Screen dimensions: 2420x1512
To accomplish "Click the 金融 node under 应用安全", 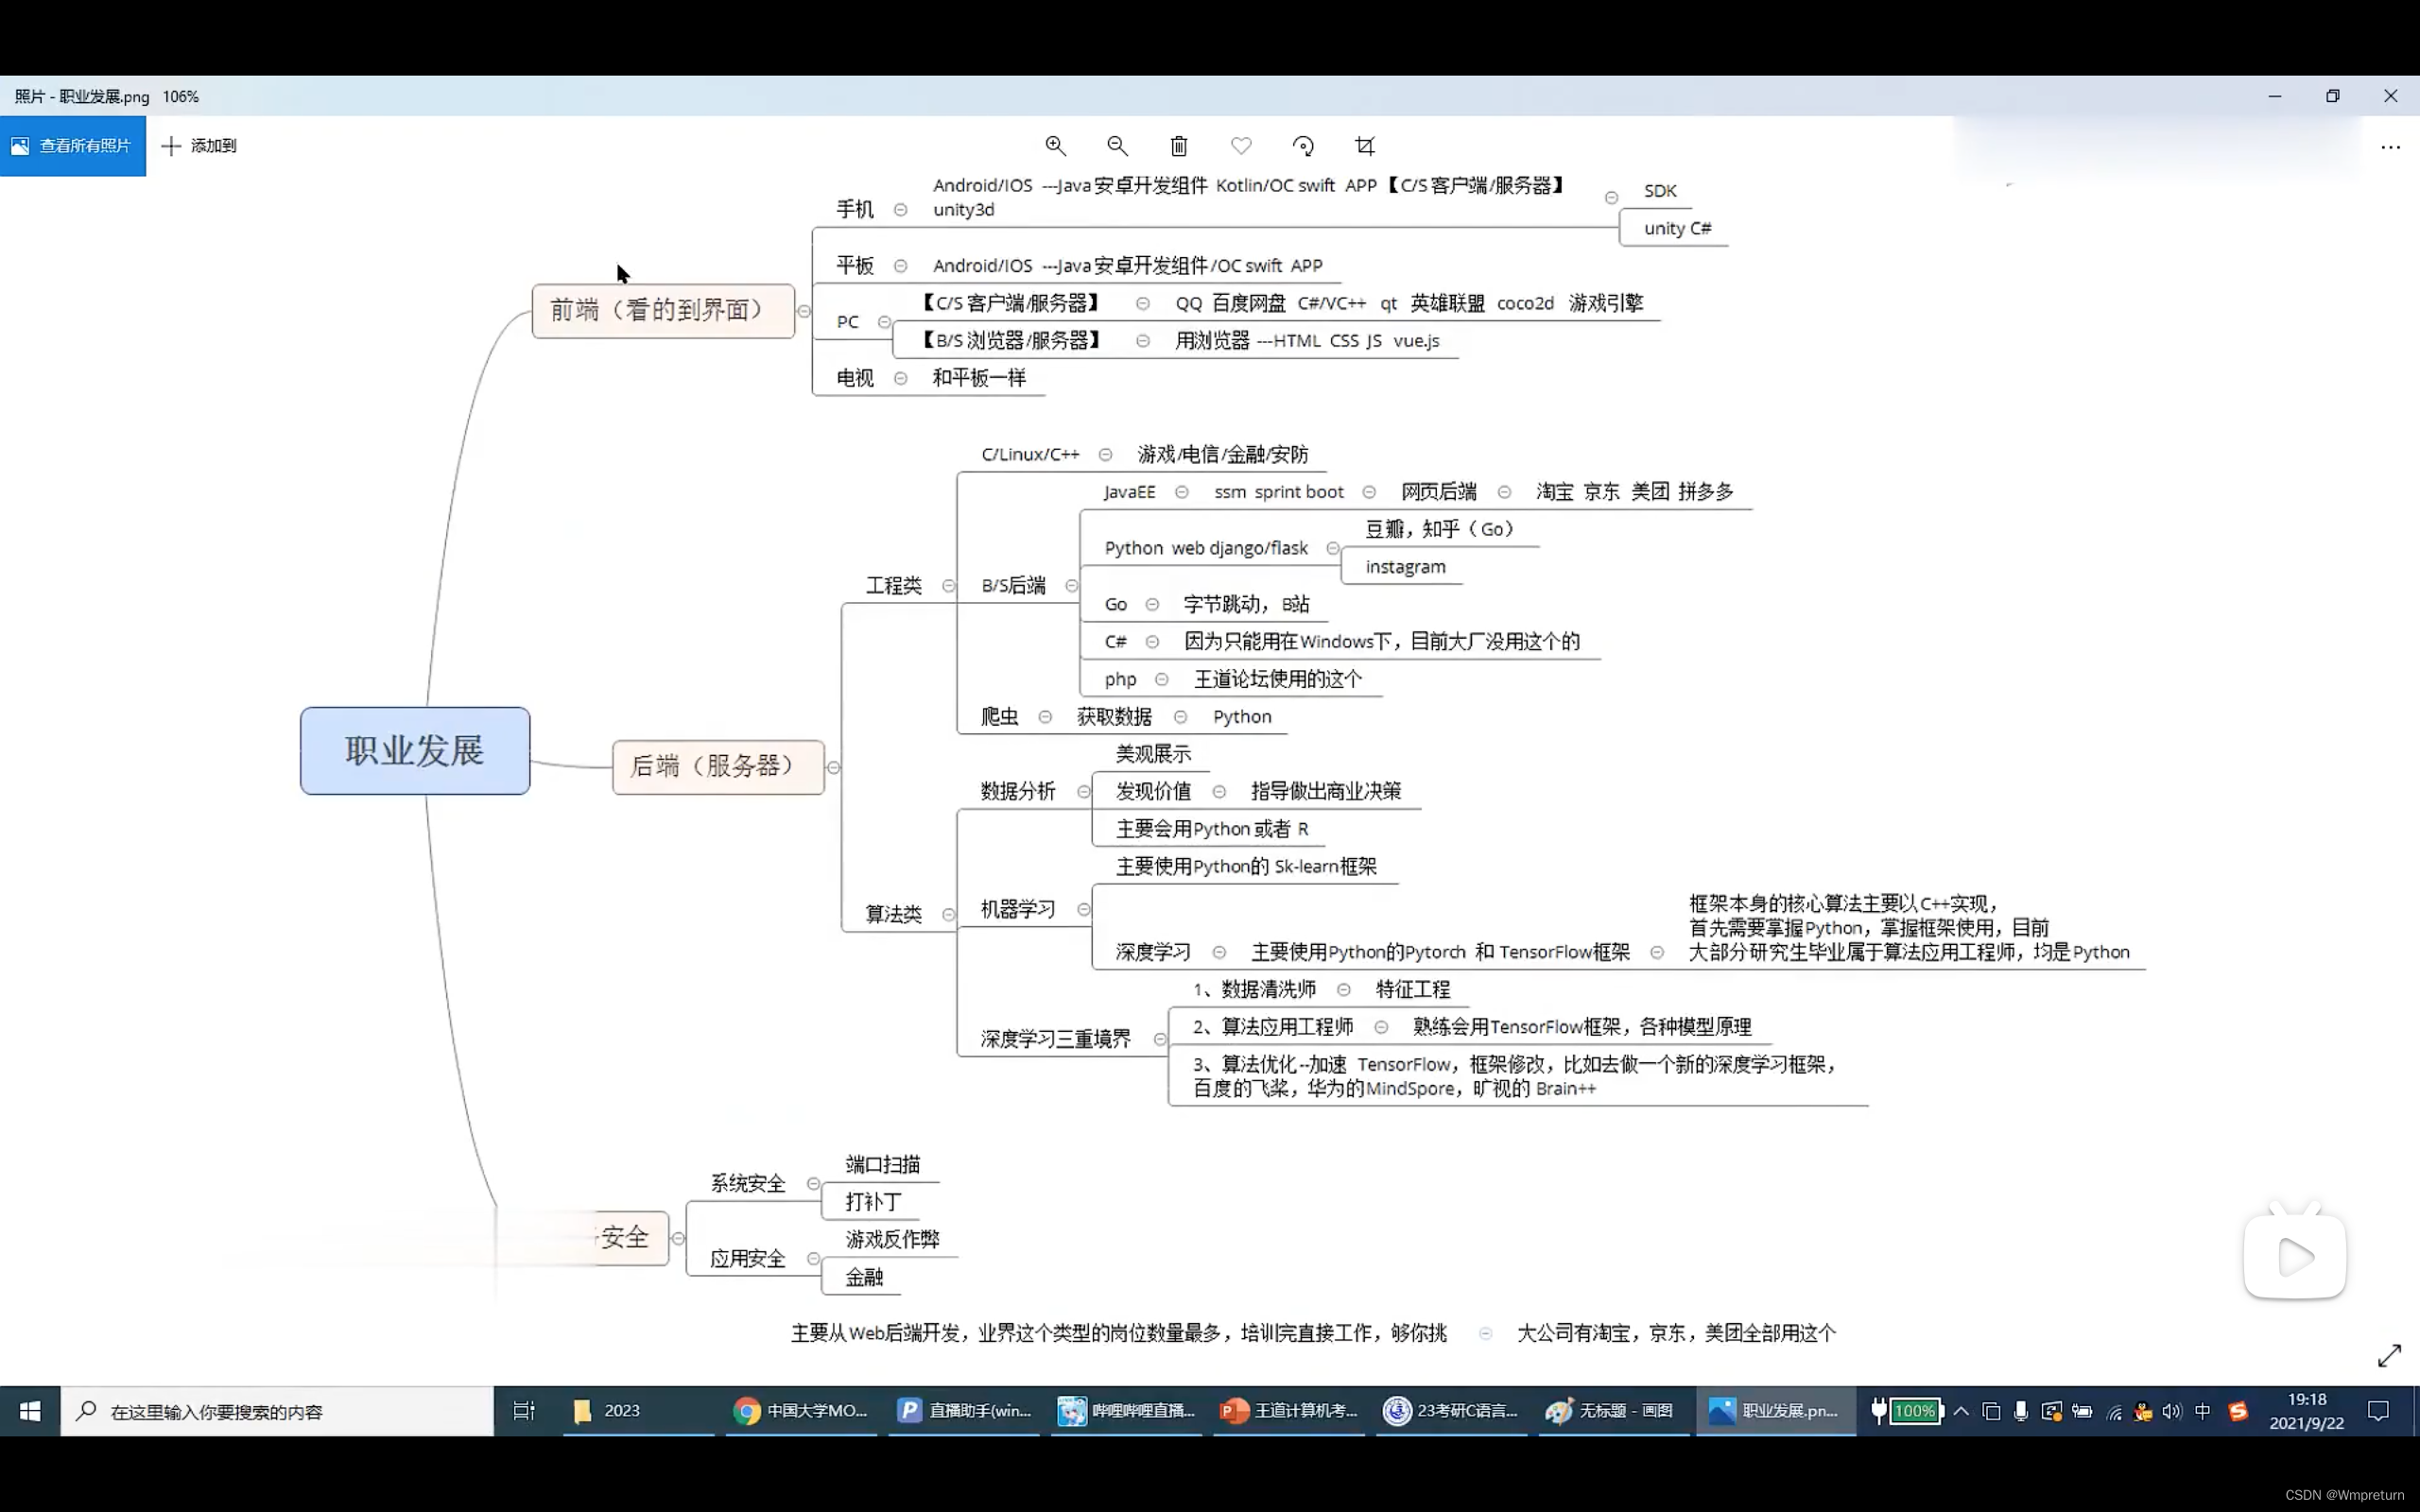I will click(864, 1277).
